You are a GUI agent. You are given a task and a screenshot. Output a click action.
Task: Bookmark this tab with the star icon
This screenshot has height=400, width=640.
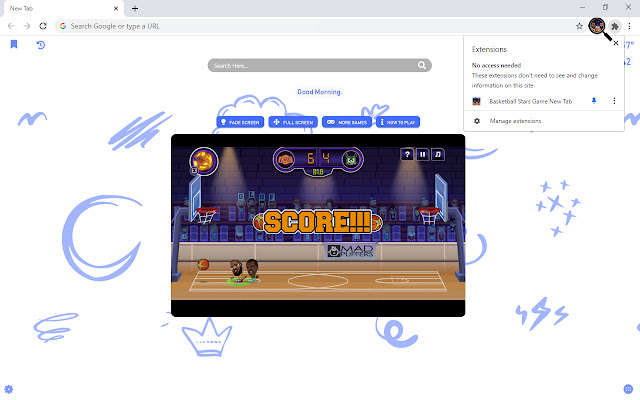pos(579,26)
